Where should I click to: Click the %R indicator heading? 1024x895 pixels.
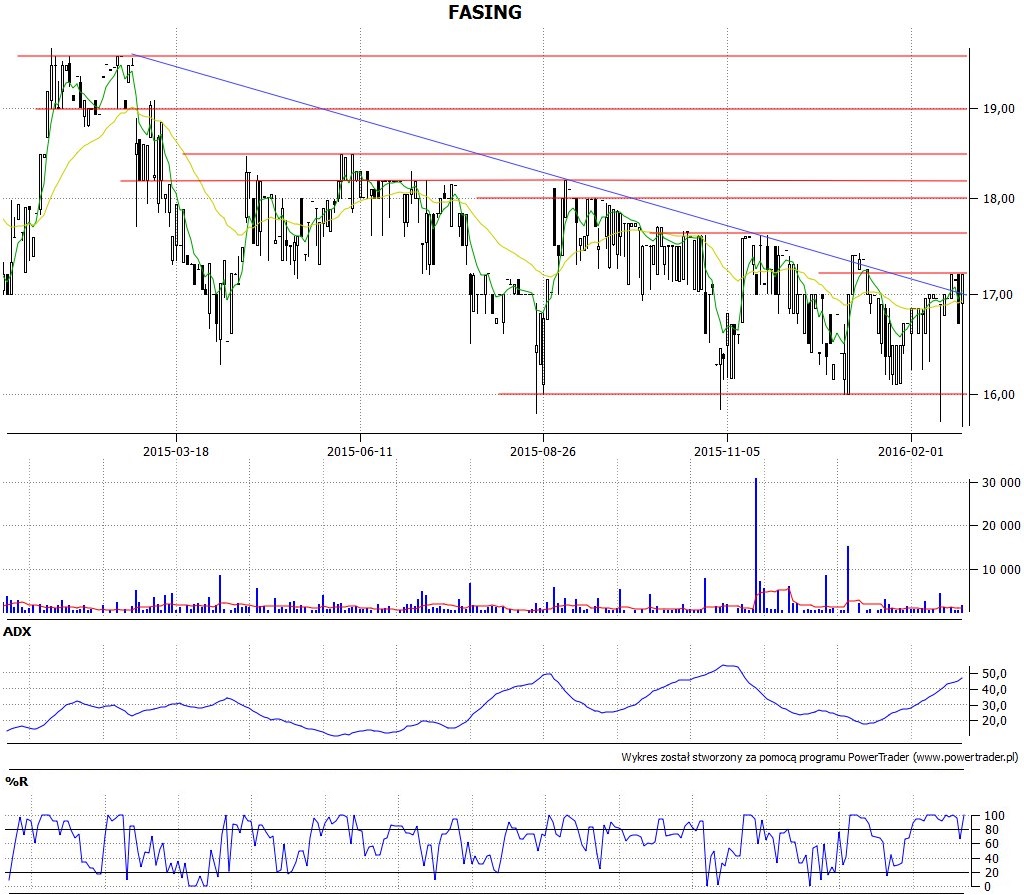(x=16, y=782)
